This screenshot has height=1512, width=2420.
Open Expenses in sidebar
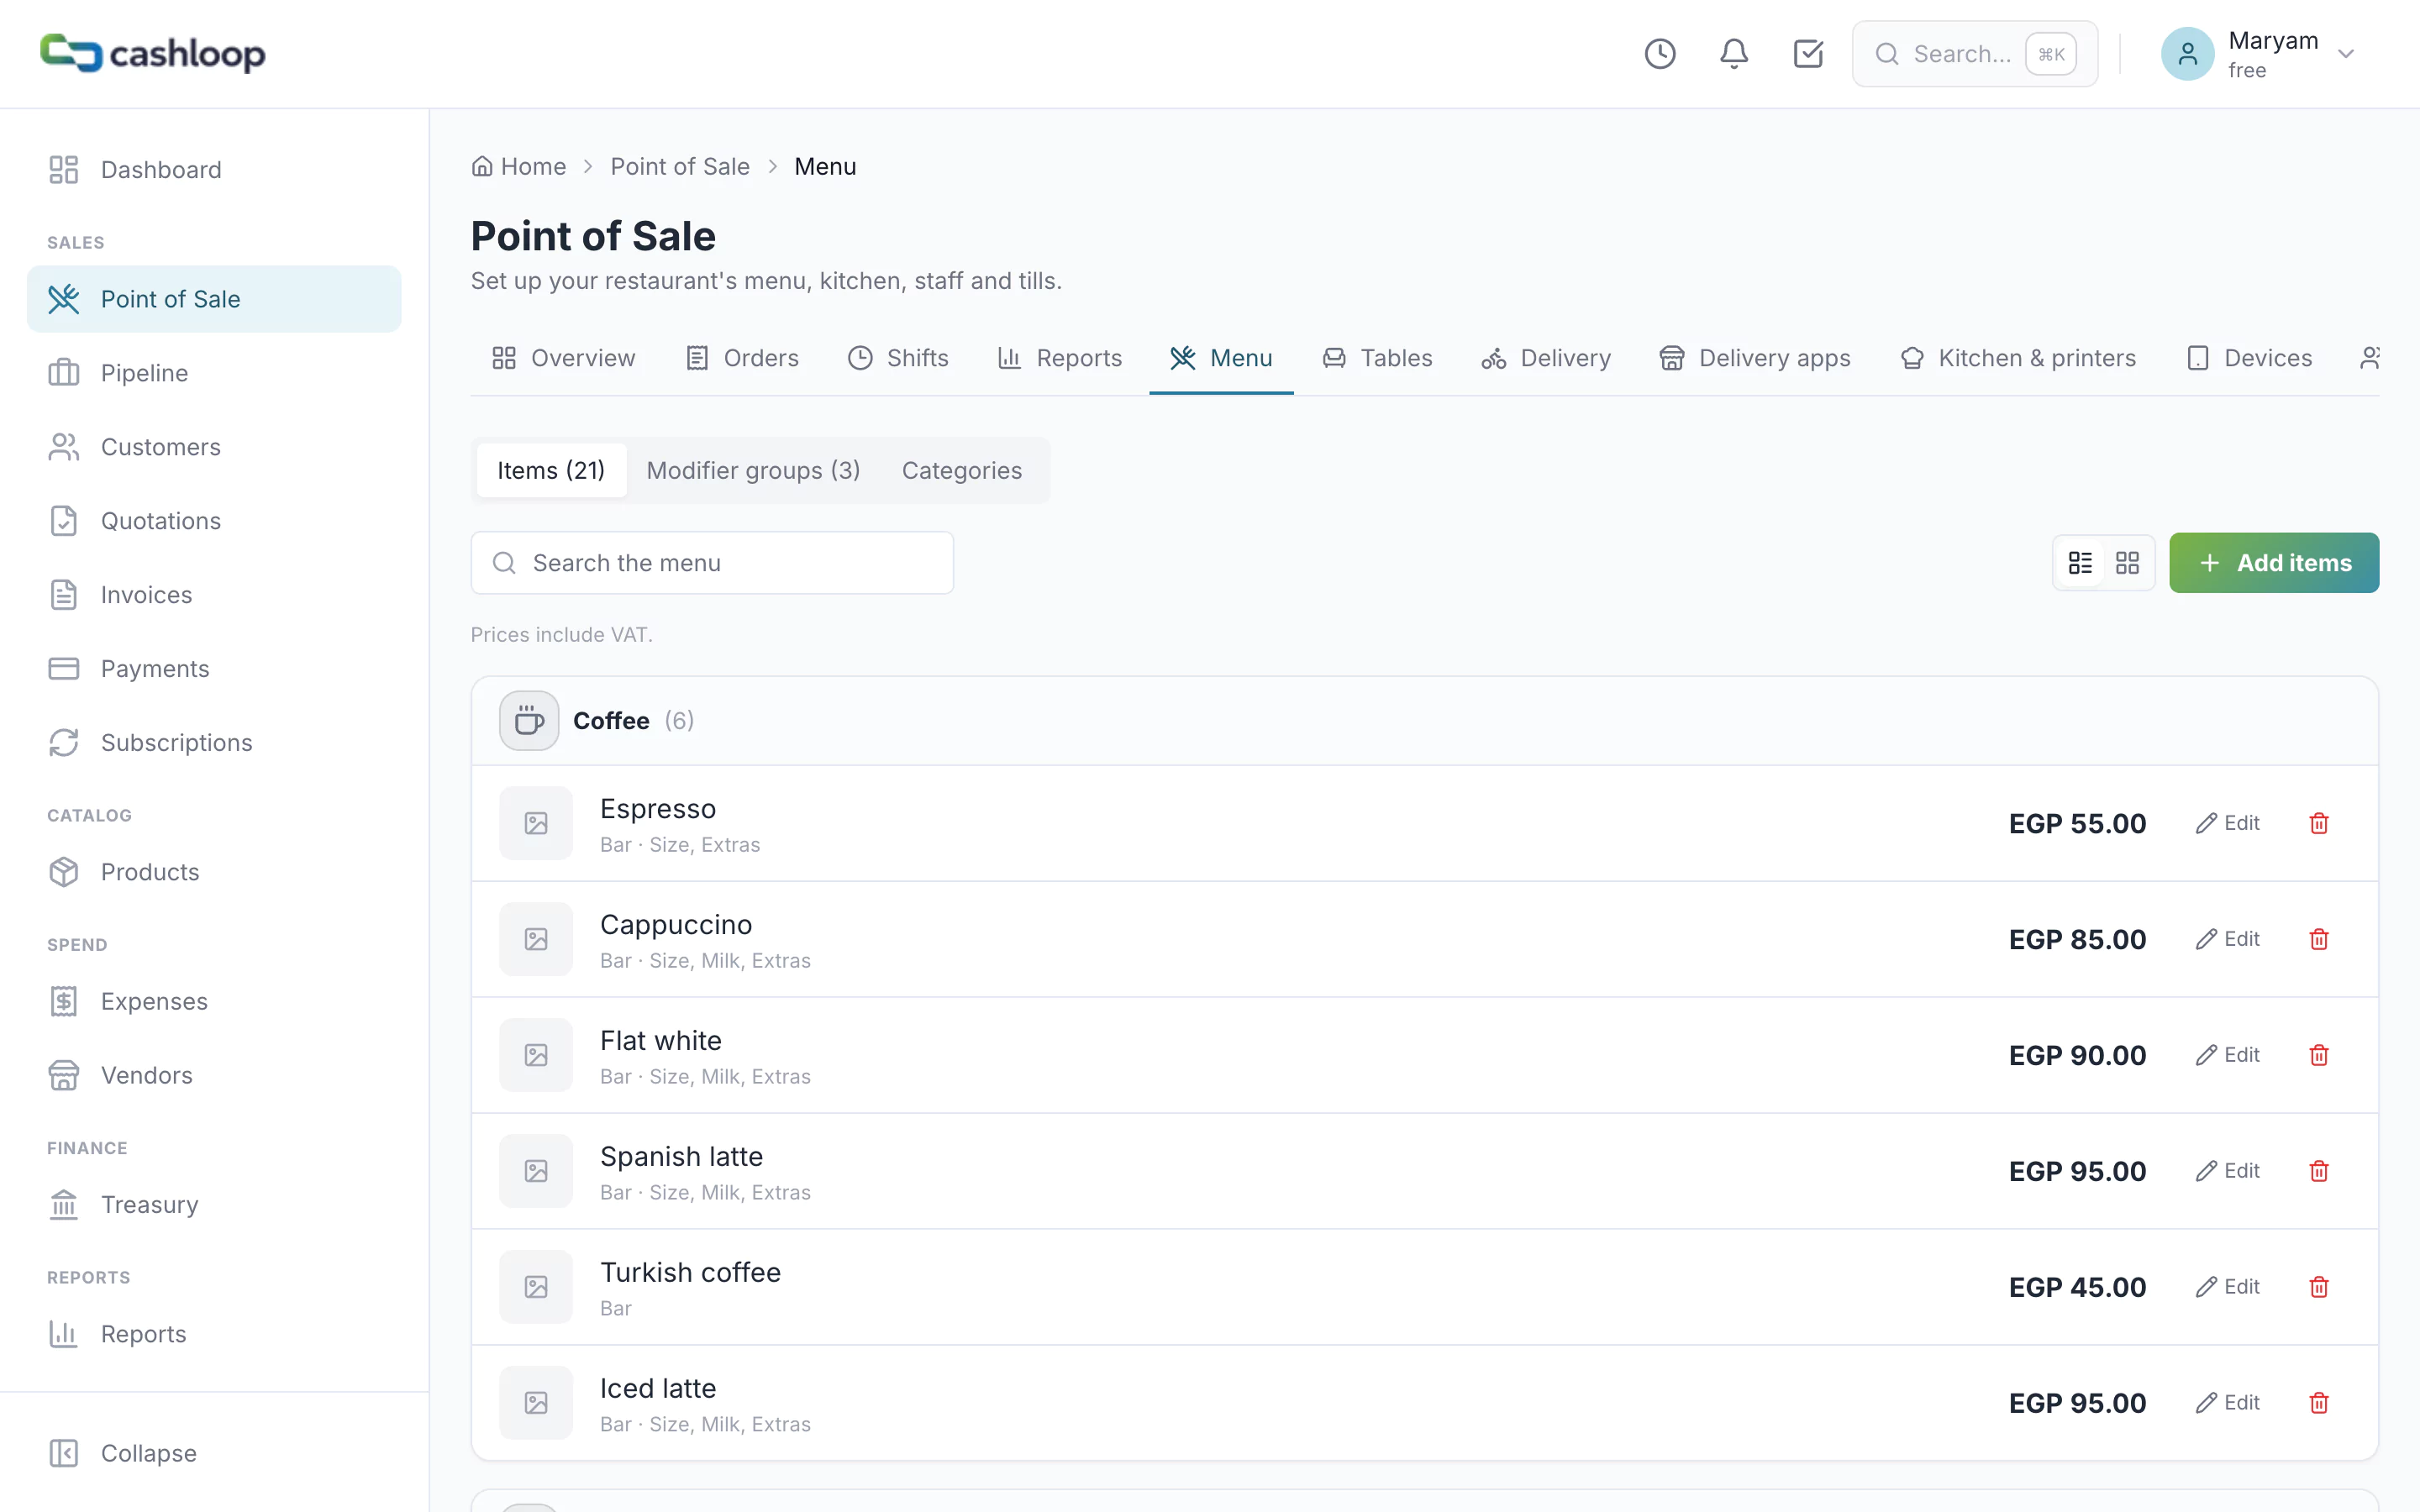[214, 1001]
